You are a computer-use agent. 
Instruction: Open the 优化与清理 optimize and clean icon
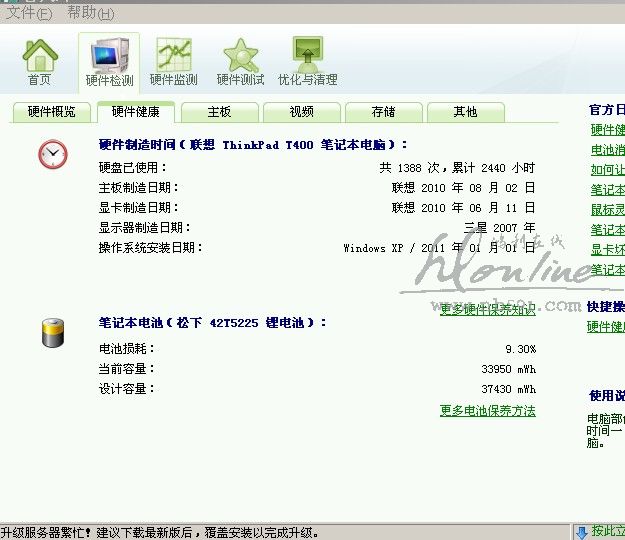[x=307, y=61]
